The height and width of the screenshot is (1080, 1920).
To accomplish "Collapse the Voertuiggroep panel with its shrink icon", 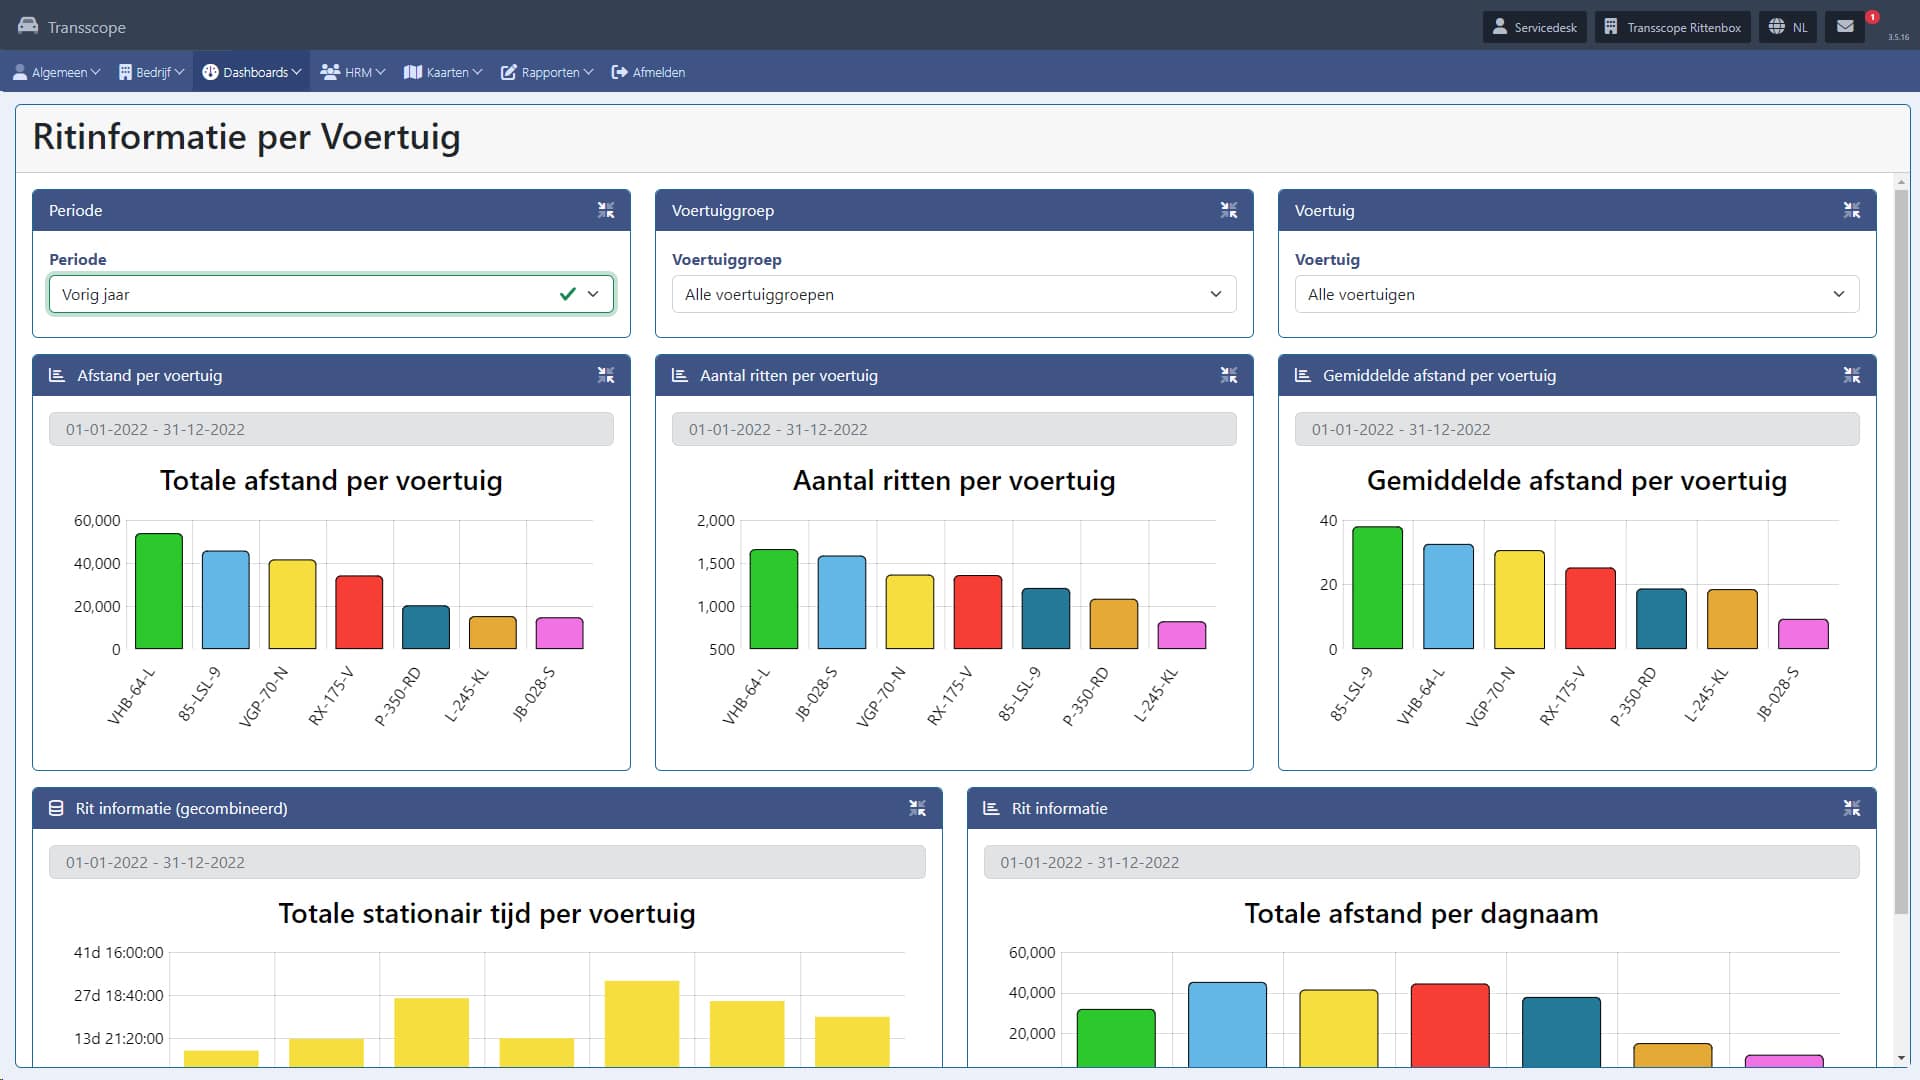I will click(1229, 210).
